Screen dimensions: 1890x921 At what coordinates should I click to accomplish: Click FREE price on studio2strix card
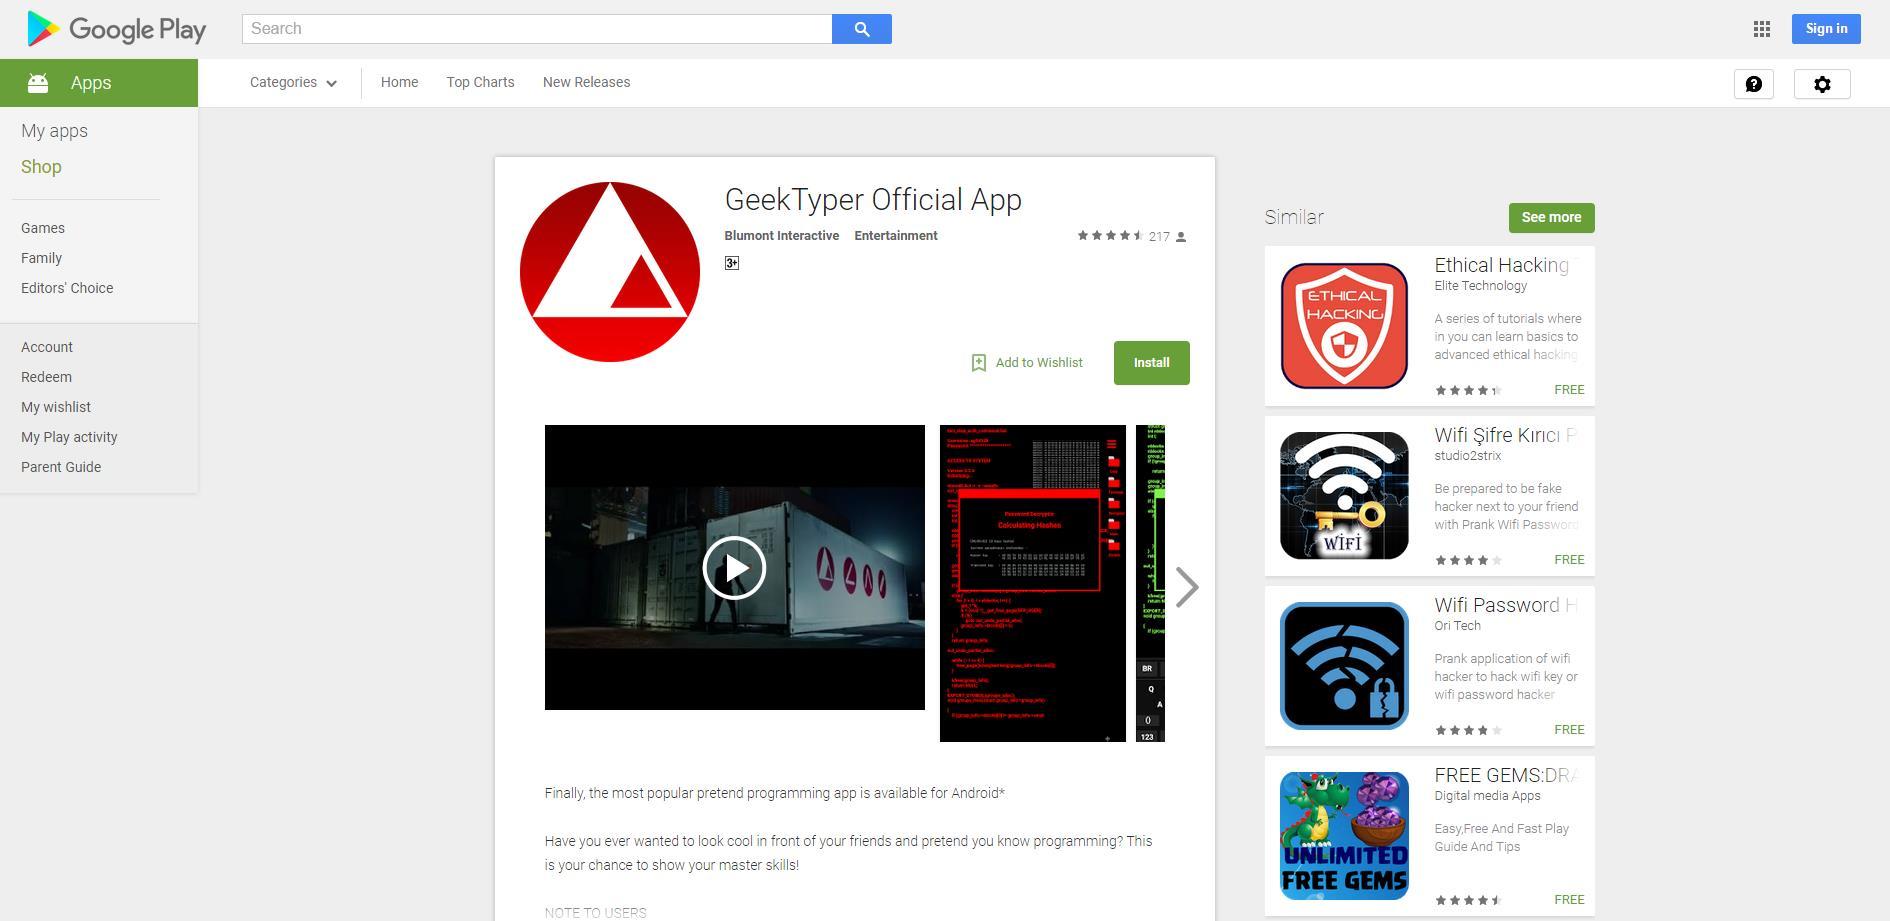click(x=1569, y=560)
